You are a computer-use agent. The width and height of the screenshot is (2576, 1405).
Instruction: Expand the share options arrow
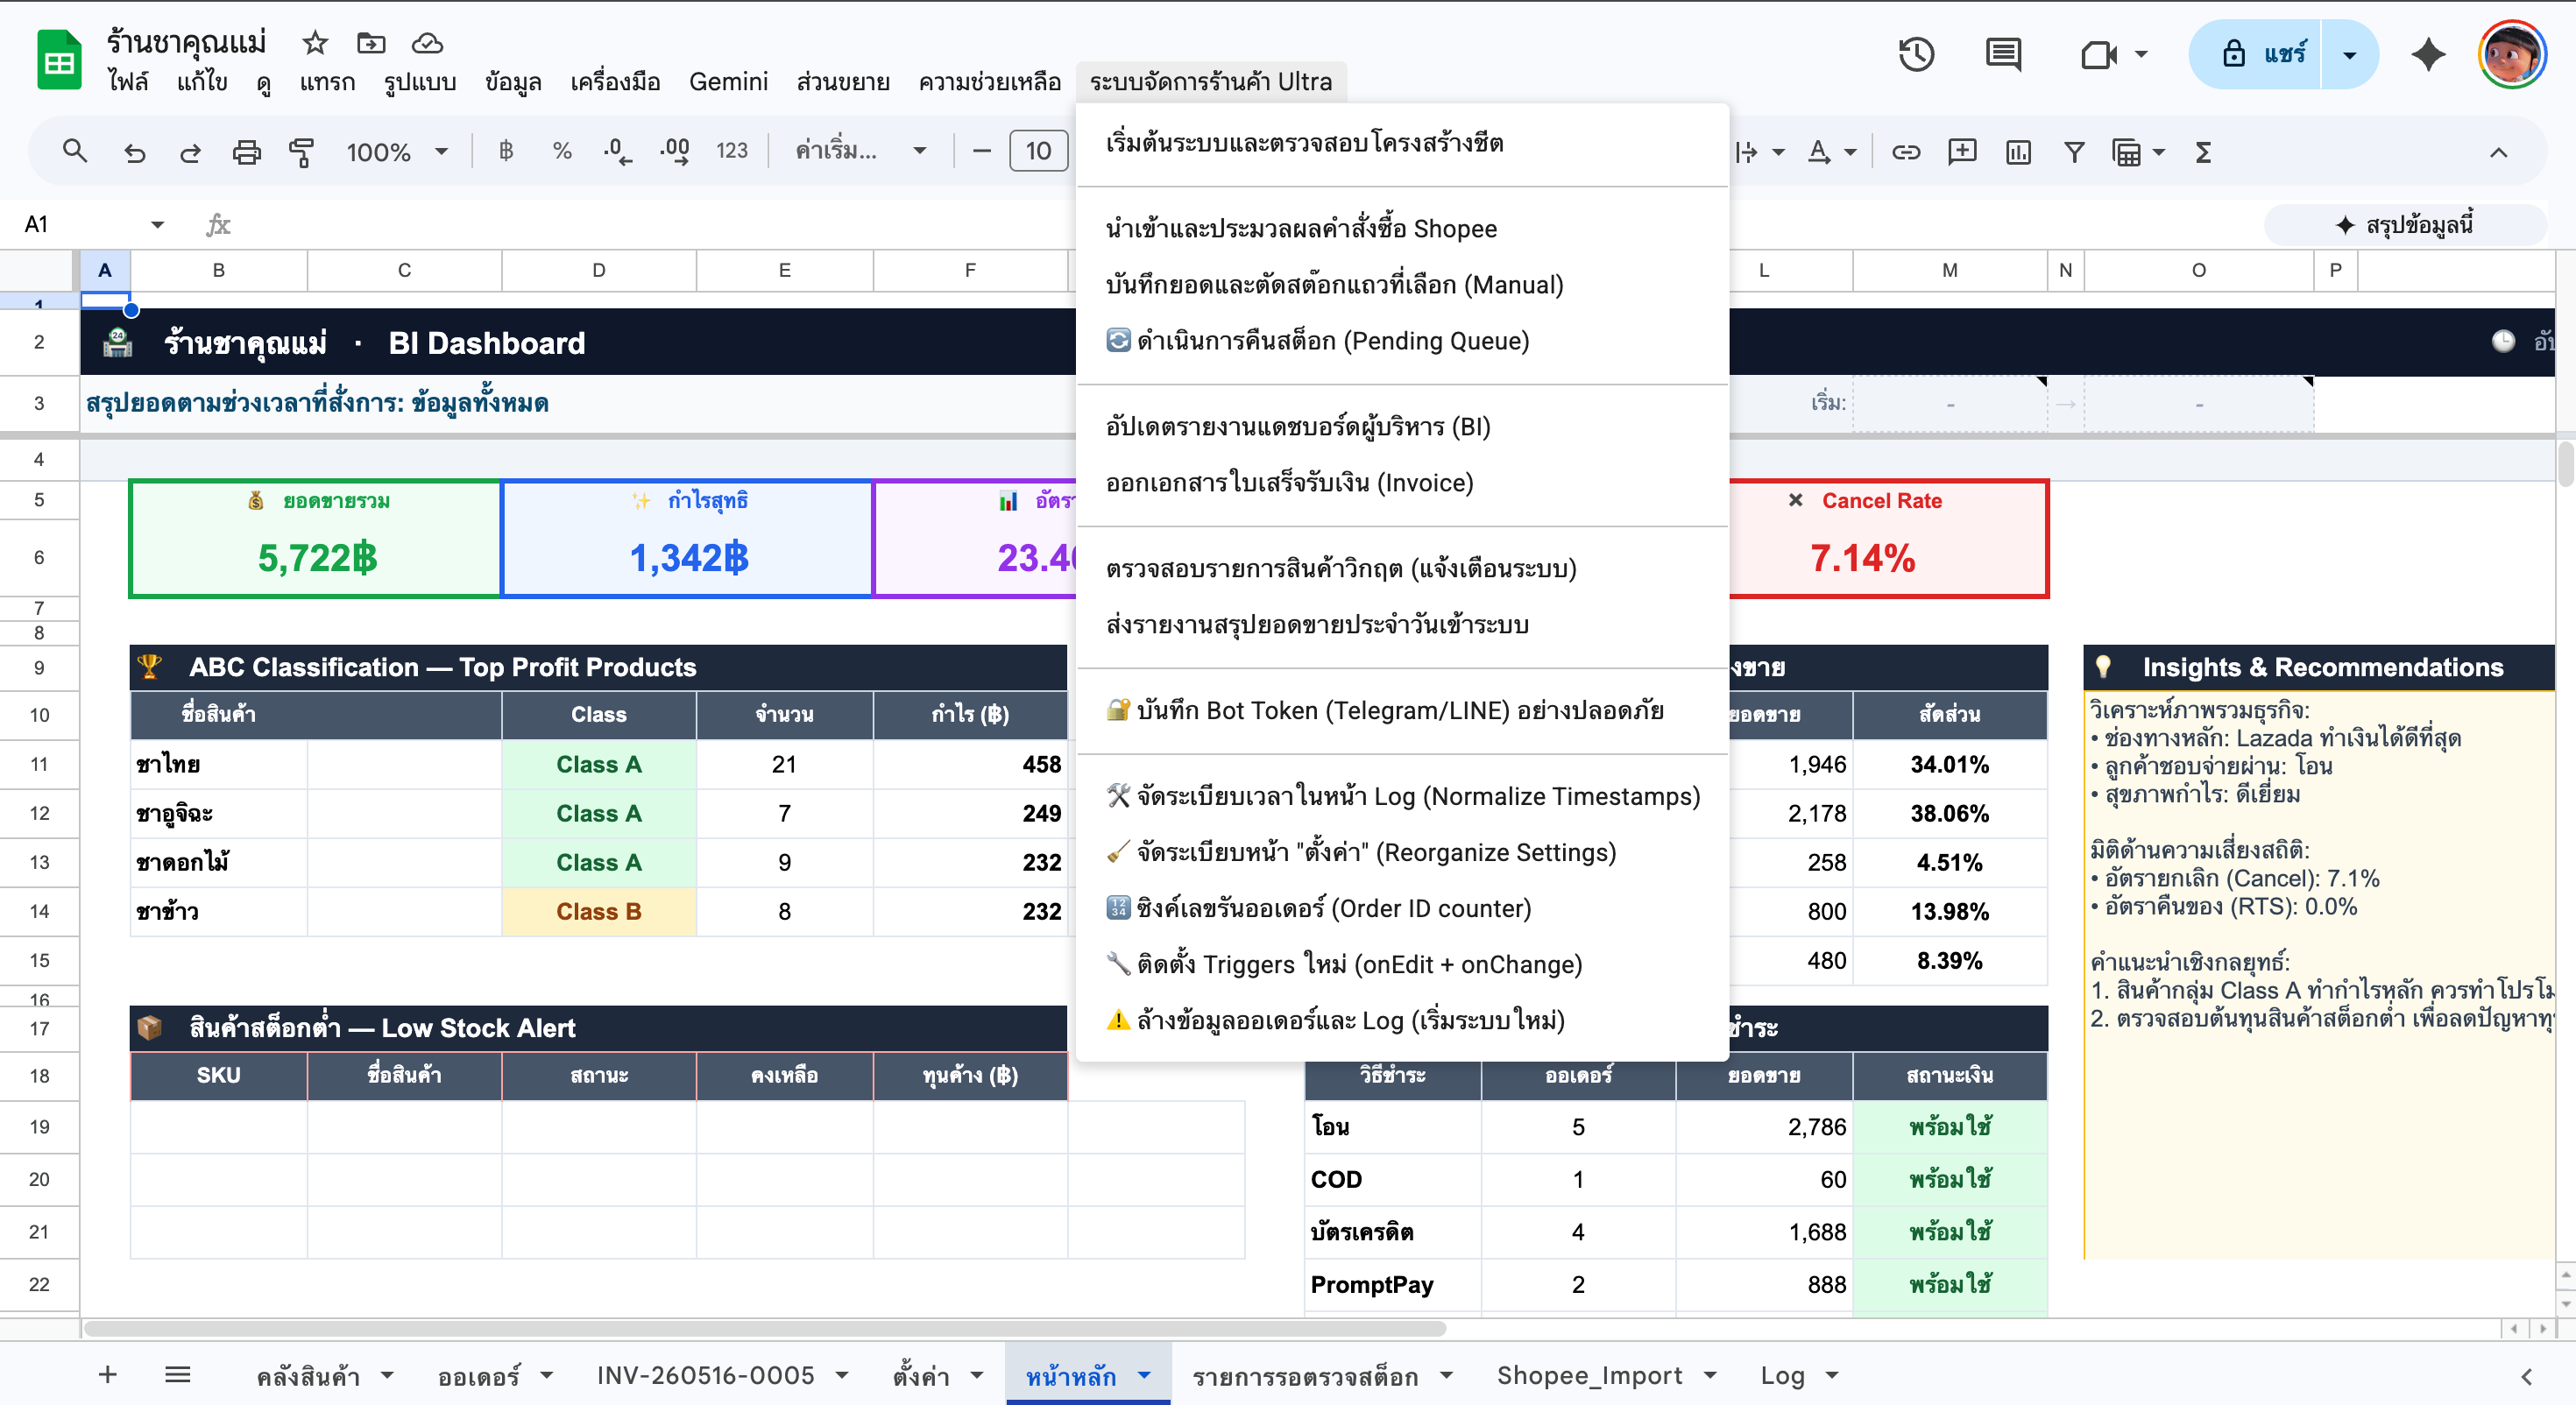click(2350, 54)
